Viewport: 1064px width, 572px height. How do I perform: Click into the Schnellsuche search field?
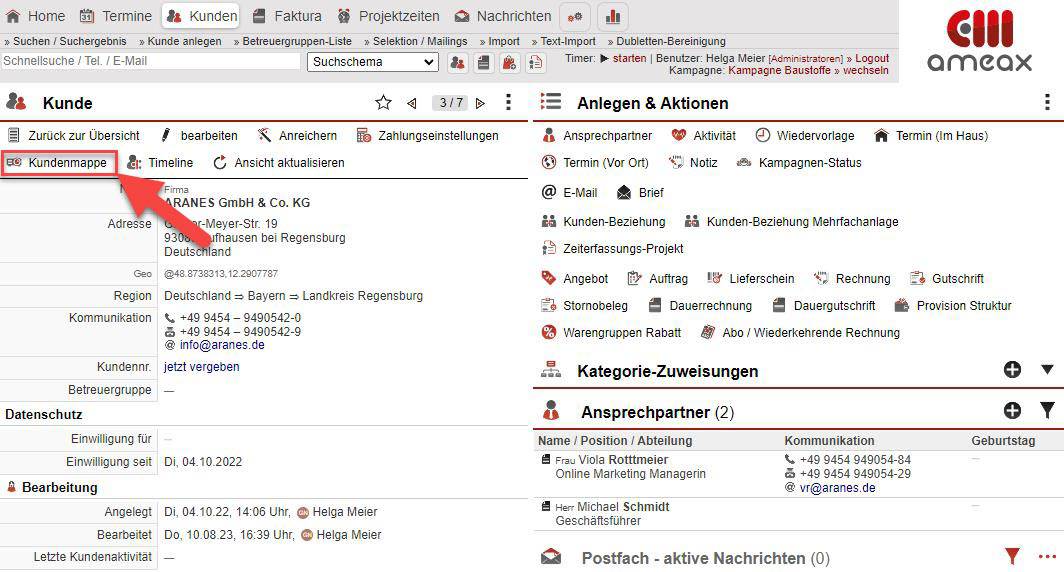[150, 62]
